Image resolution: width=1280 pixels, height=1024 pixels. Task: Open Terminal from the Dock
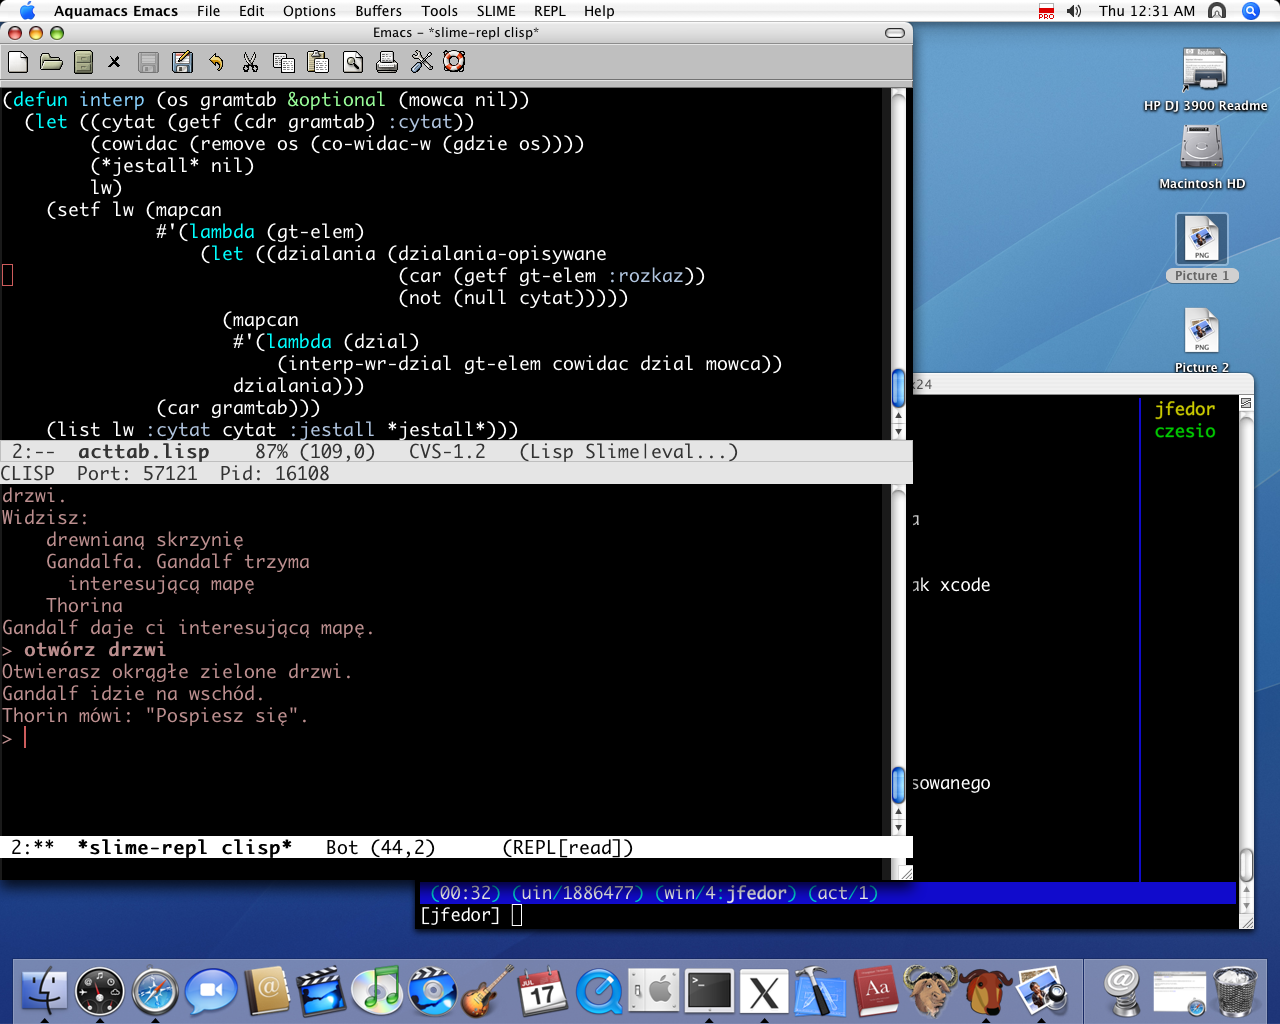709,992
